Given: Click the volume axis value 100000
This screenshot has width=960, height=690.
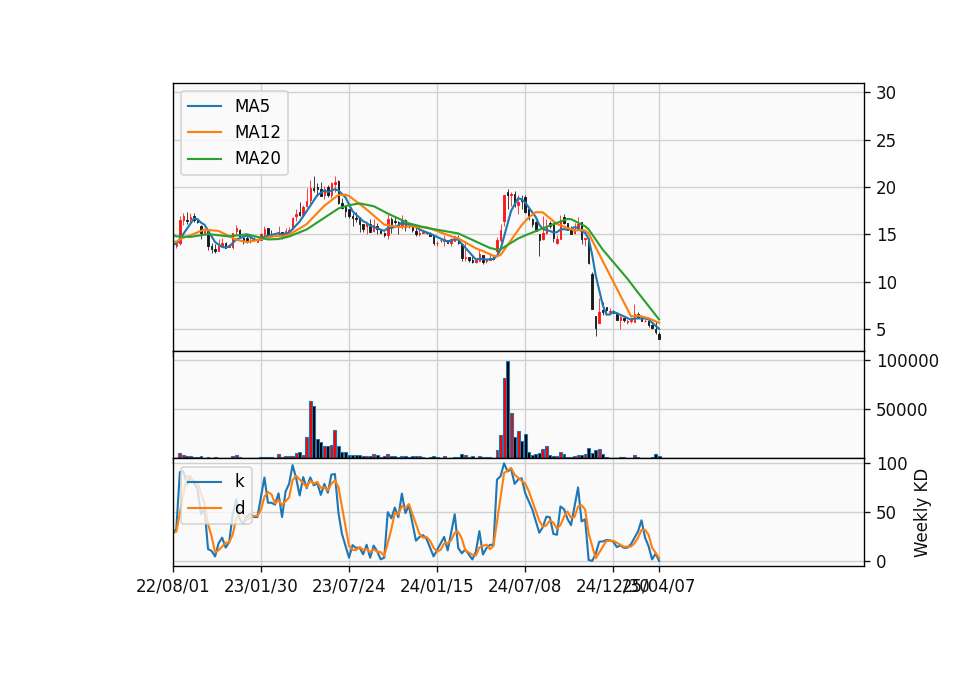Looking at the screenshot, I should (x=907, y=361).
